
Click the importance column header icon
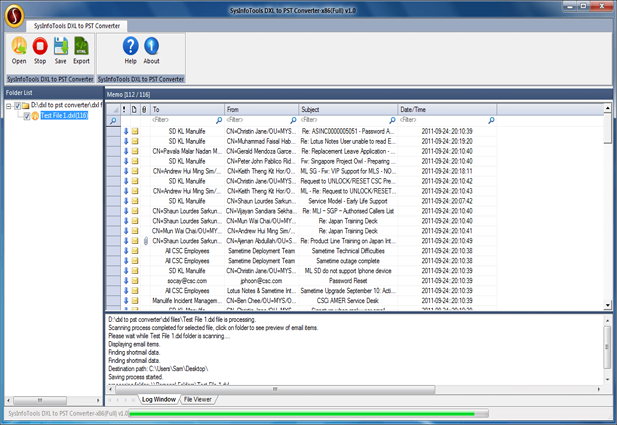click(124, 109)
